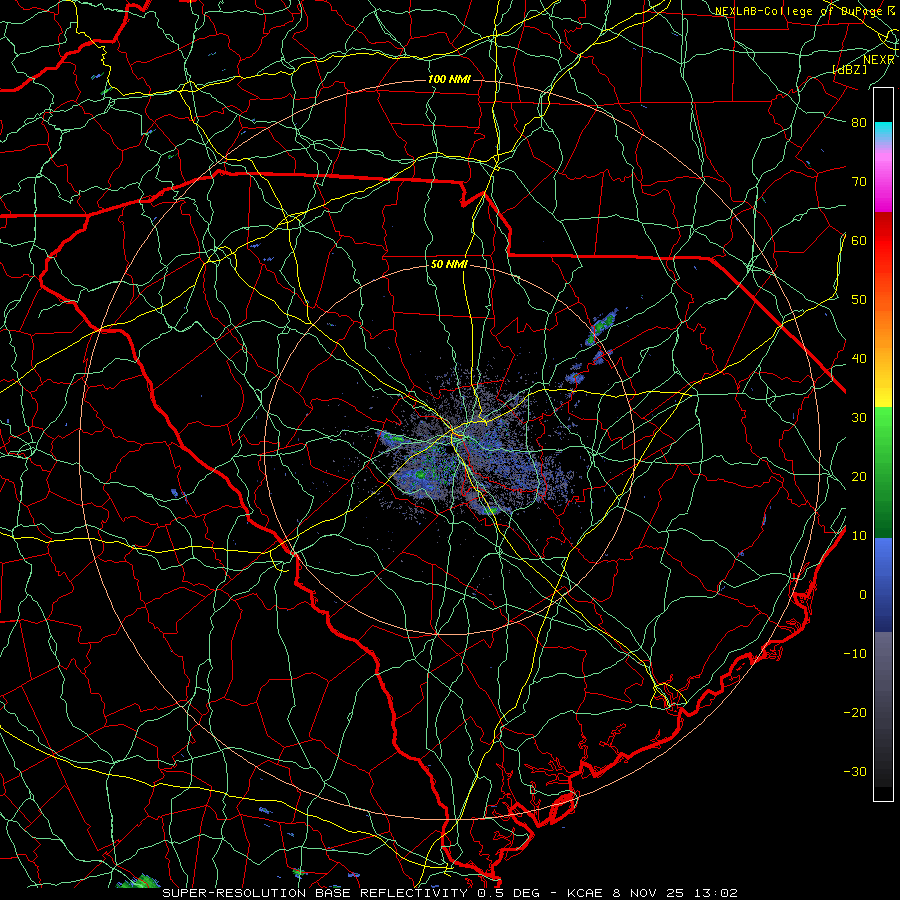900x900 pixels.
Task: Click the -30 value on the dBZ scale
Action: pyautogui.click(x=855, y=771)
